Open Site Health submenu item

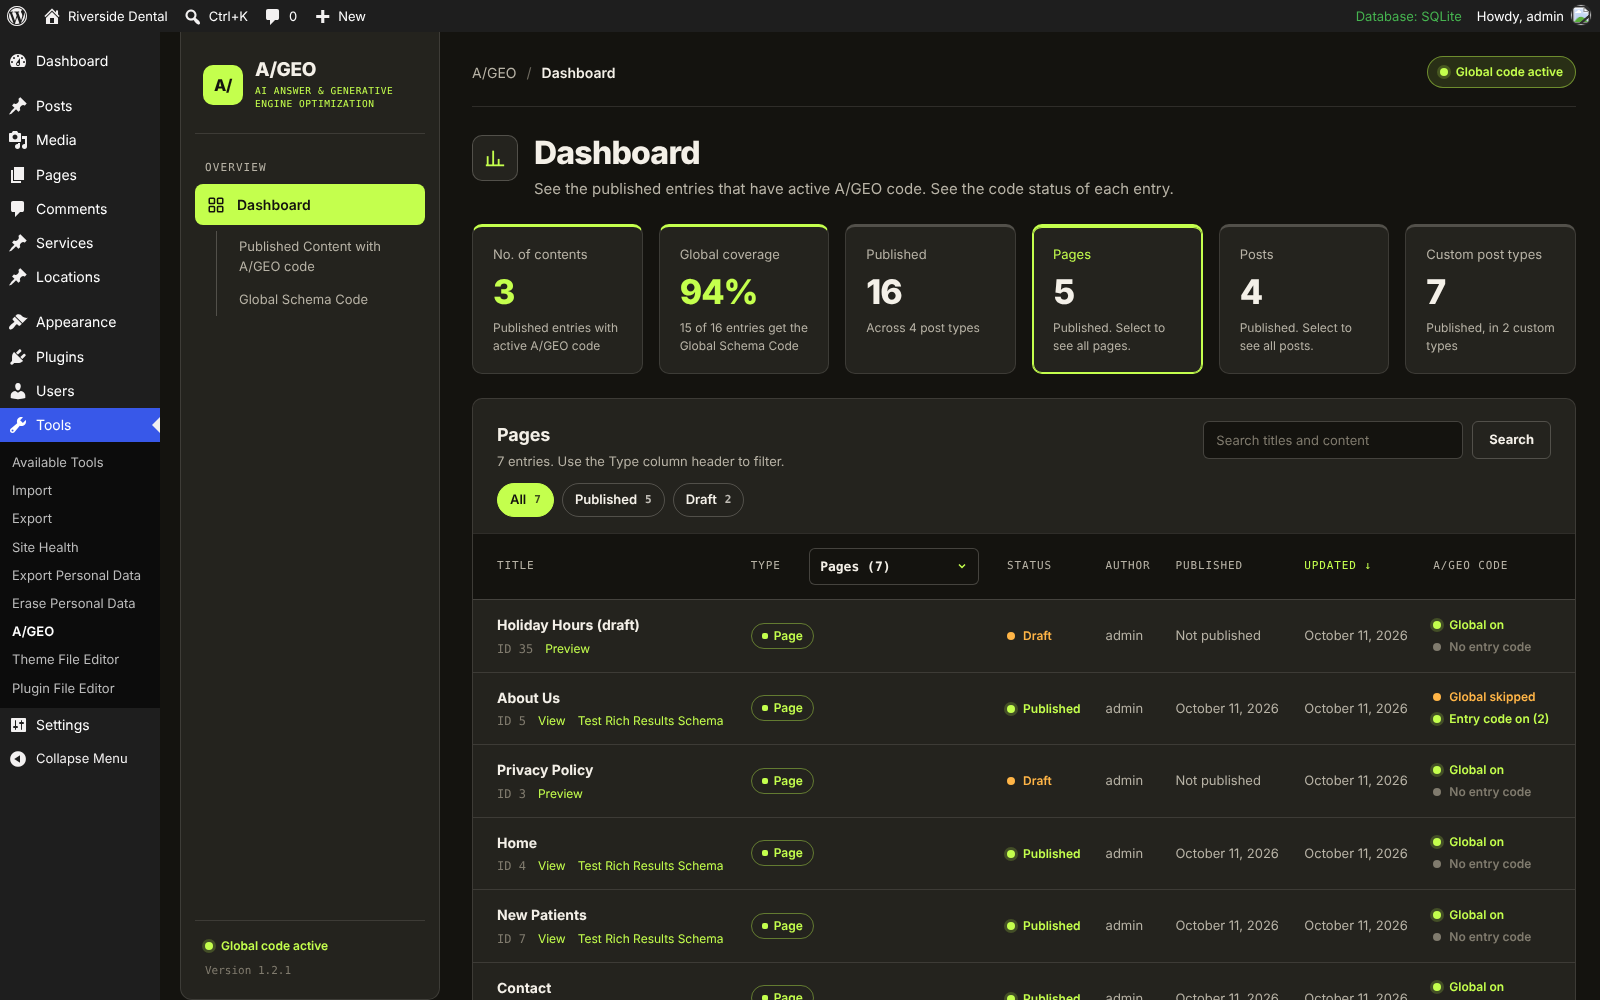[x=45, y=547]
